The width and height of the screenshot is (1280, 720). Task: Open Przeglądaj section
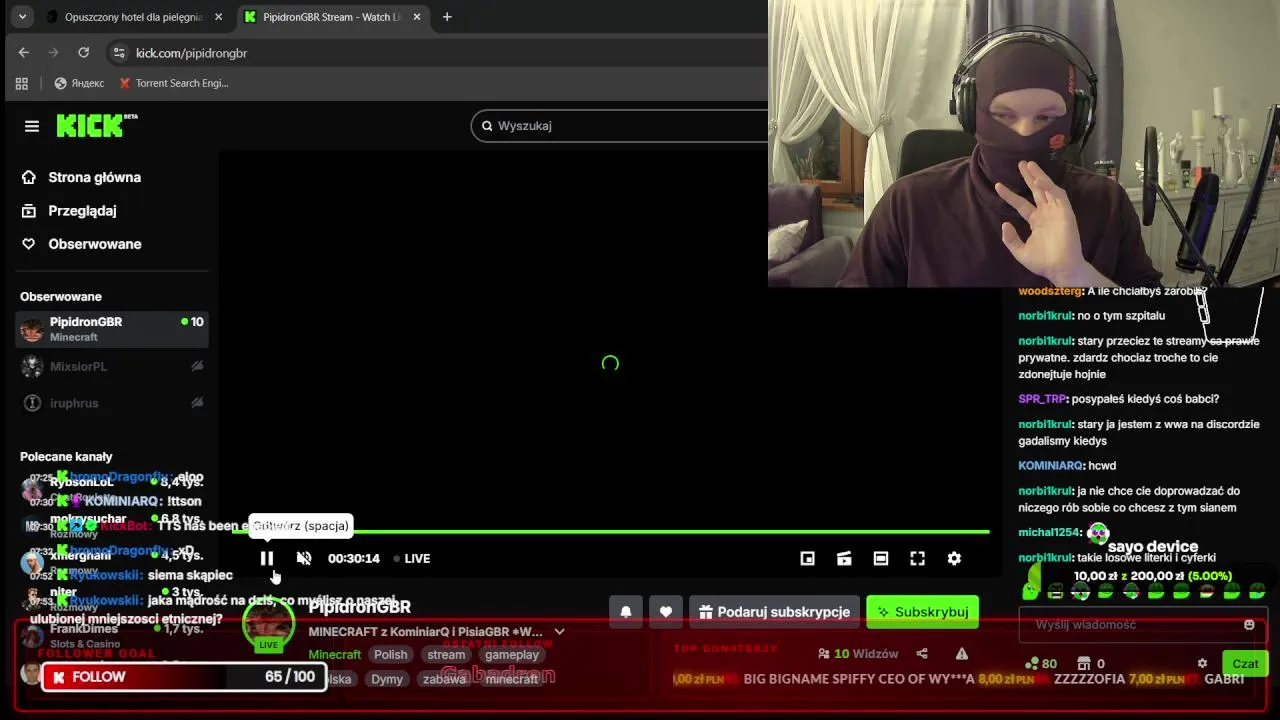pos(82,211)
